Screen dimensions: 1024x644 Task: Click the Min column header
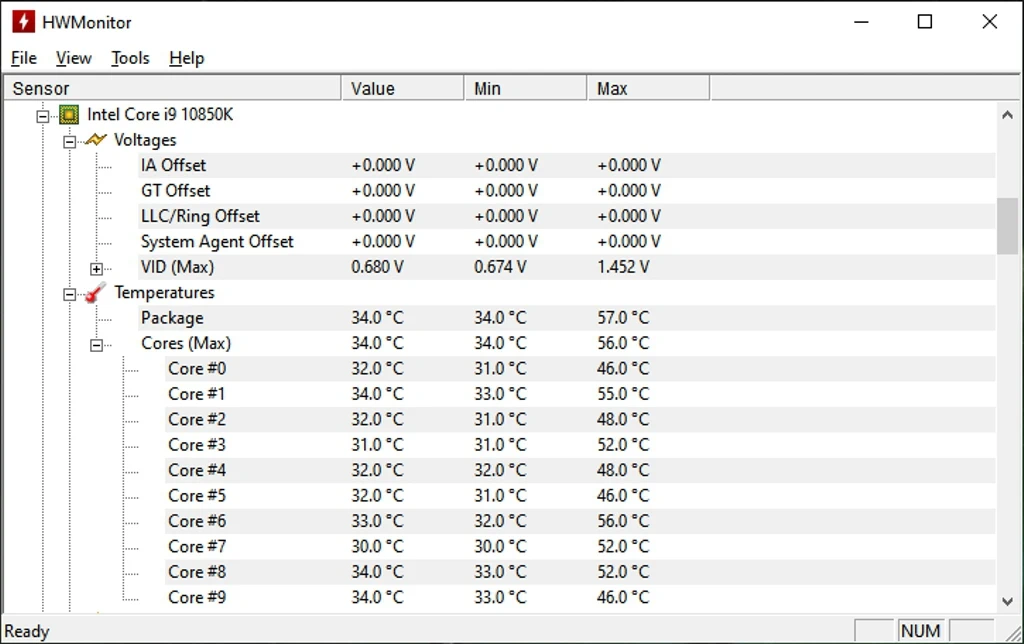[x=526, y=88]
